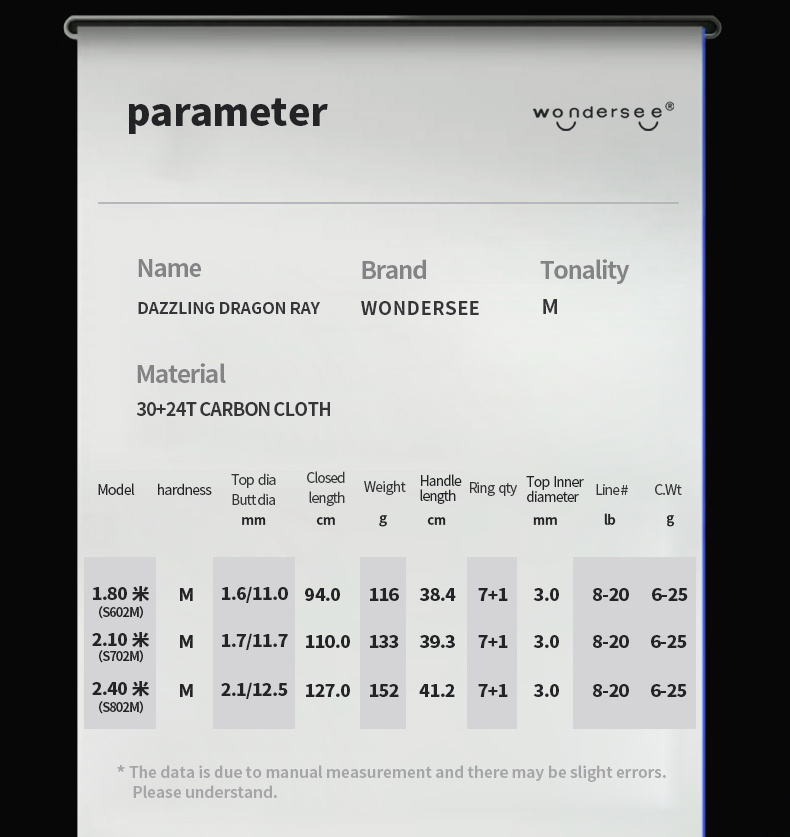Click the 'Closed length' column header

[x=326, y=488]
